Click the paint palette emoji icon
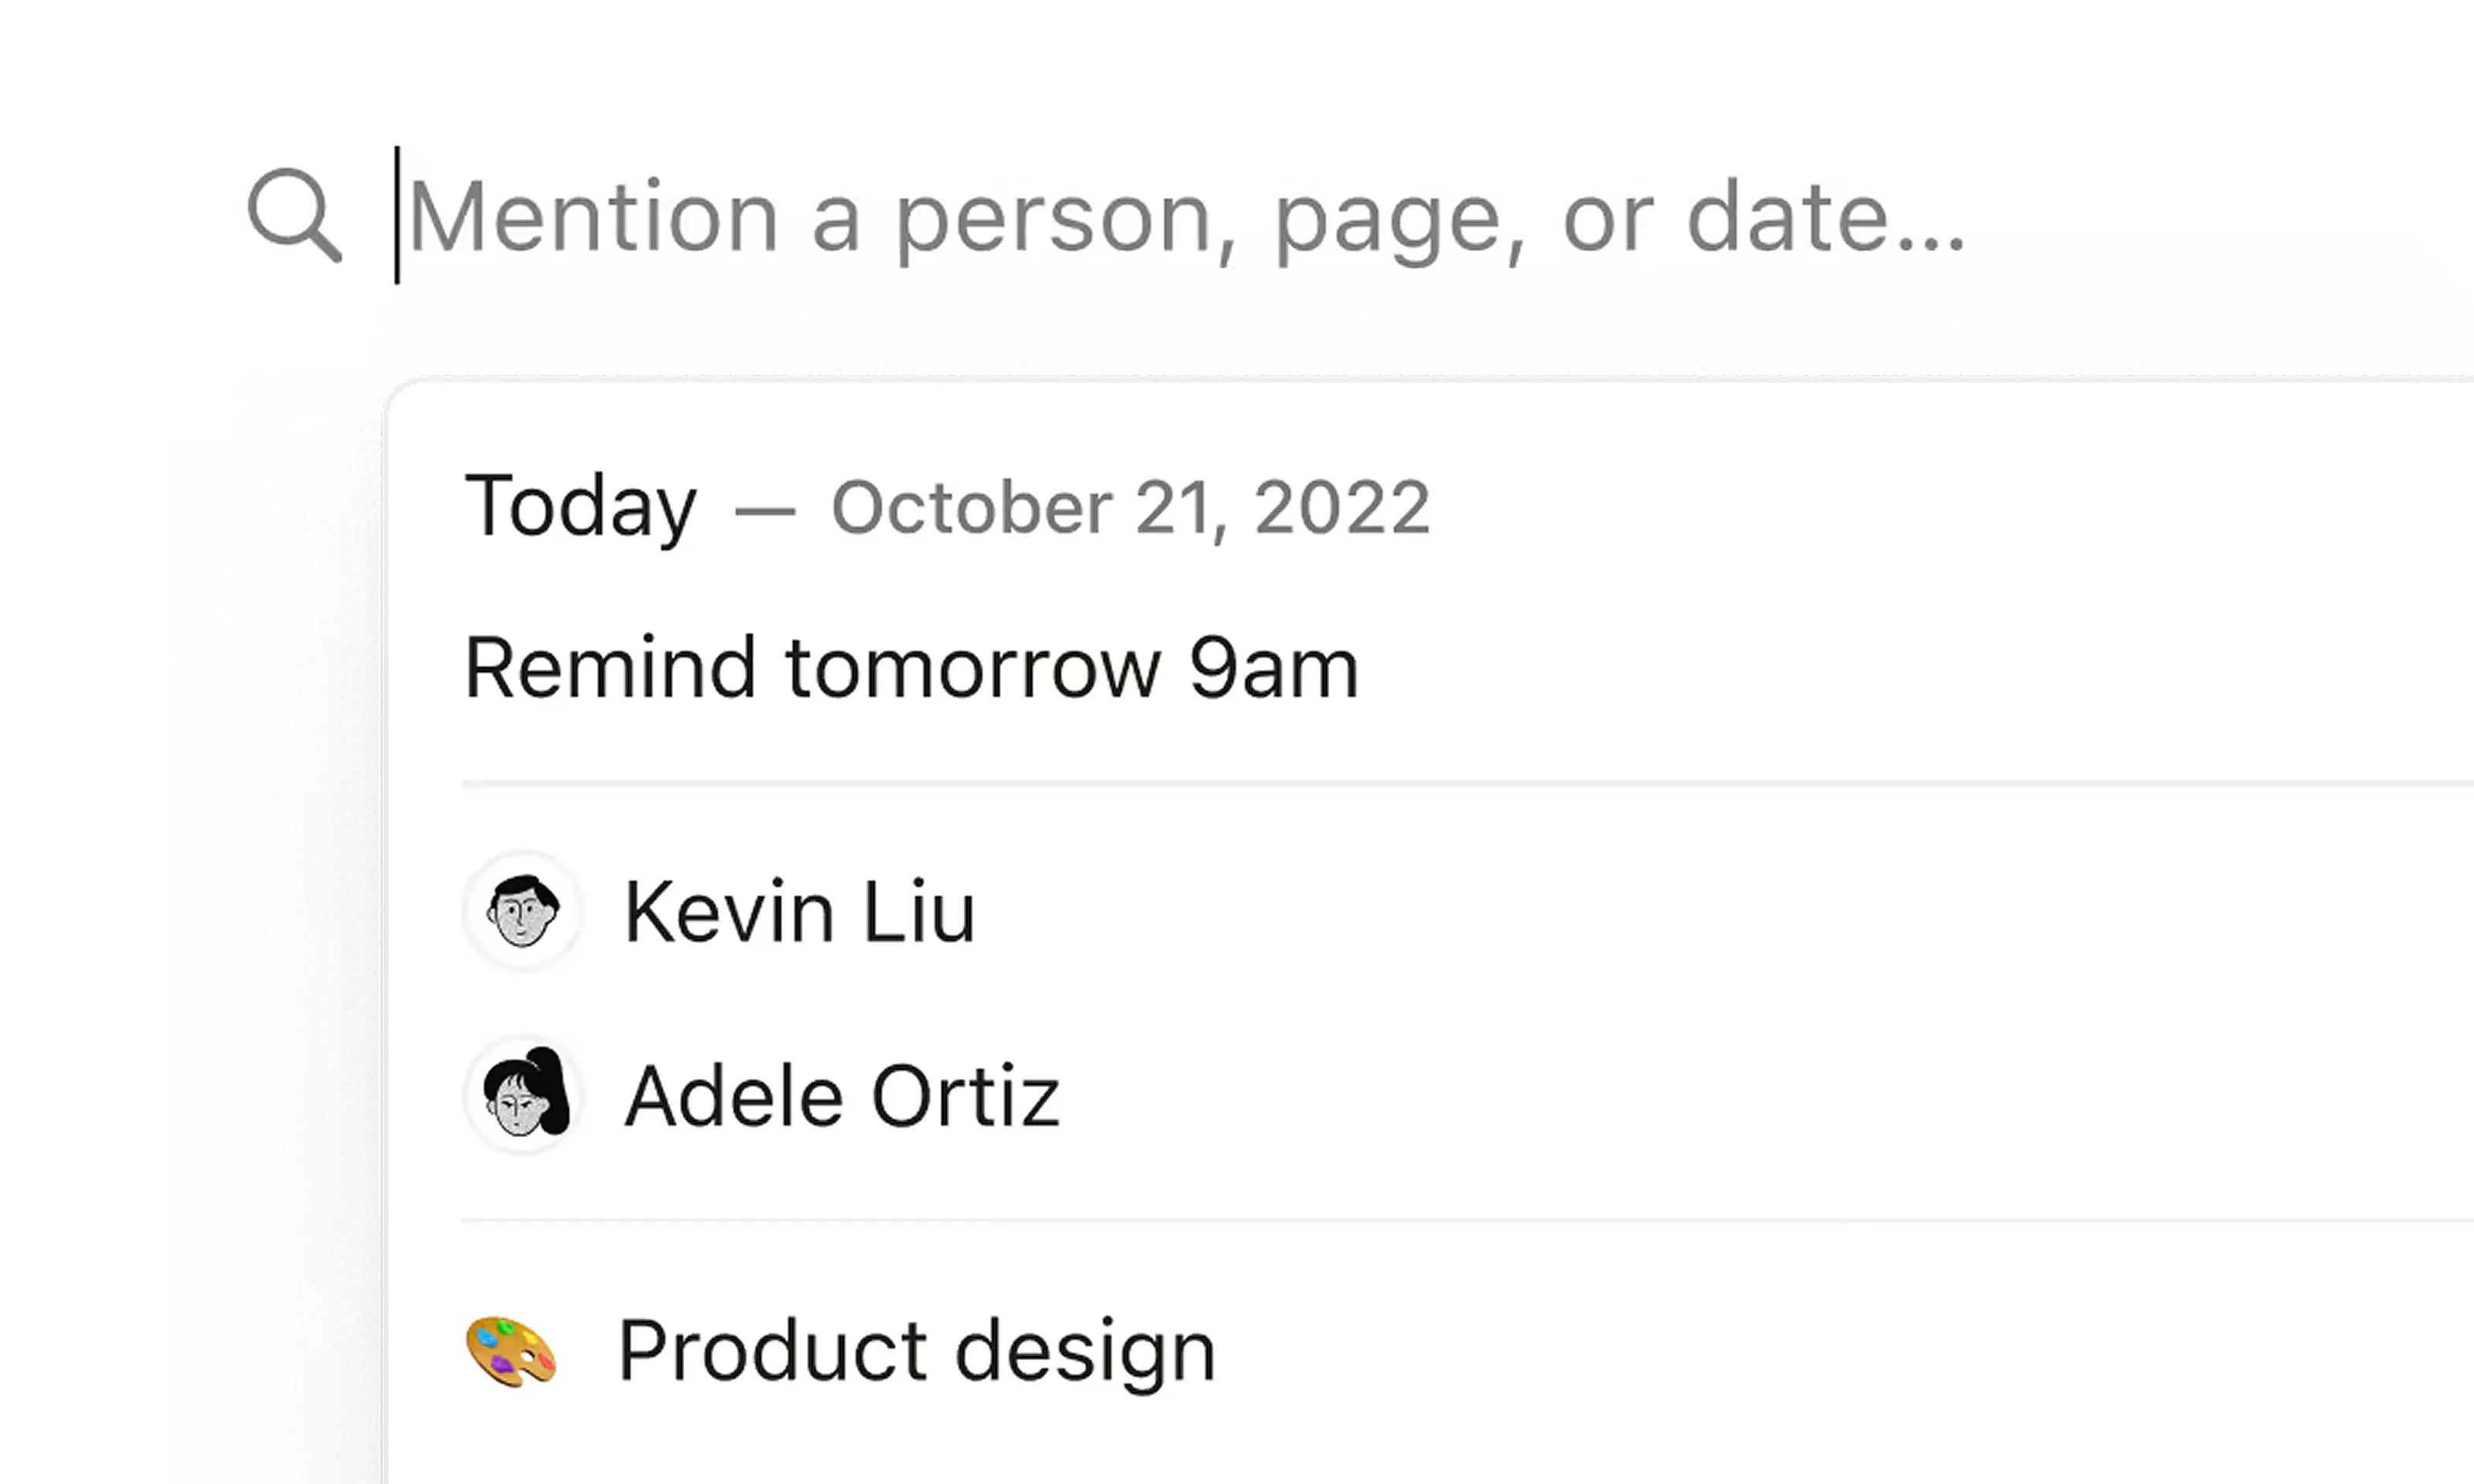2474x1484 pixels. (511, 1352)
